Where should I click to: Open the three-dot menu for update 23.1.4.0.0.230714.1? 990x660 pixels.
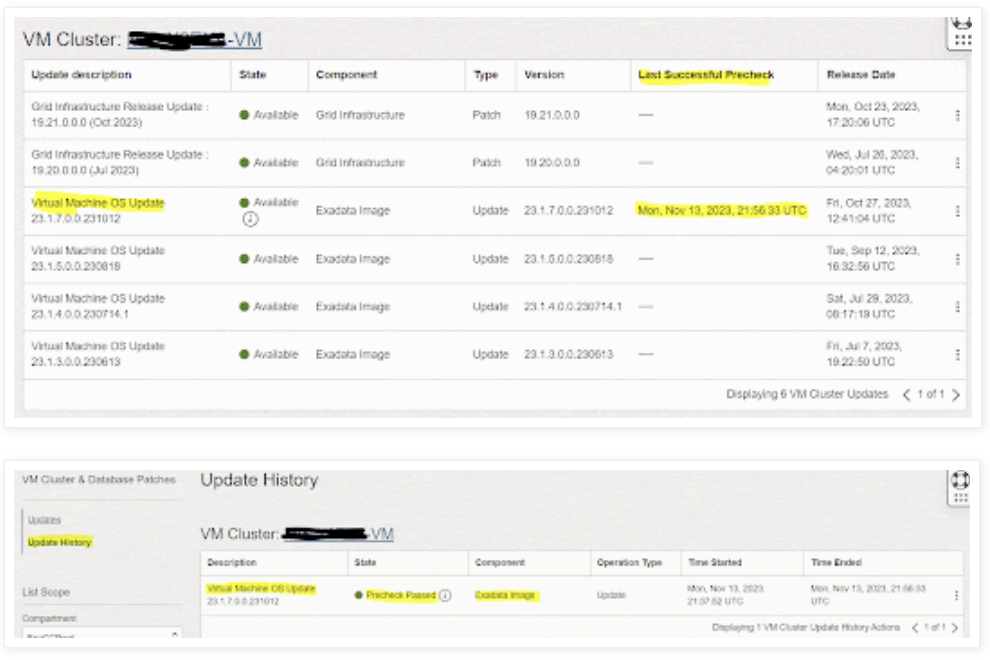coord(957,307)
